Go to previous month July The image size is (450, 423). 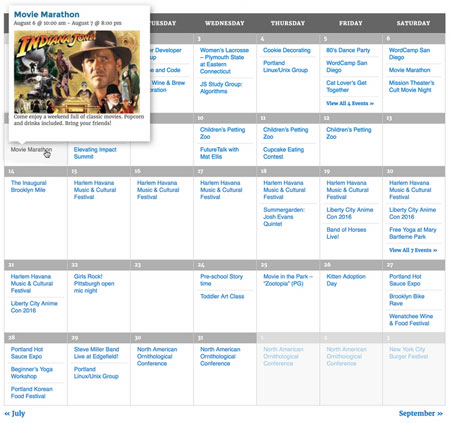click(x=15, y=414)
